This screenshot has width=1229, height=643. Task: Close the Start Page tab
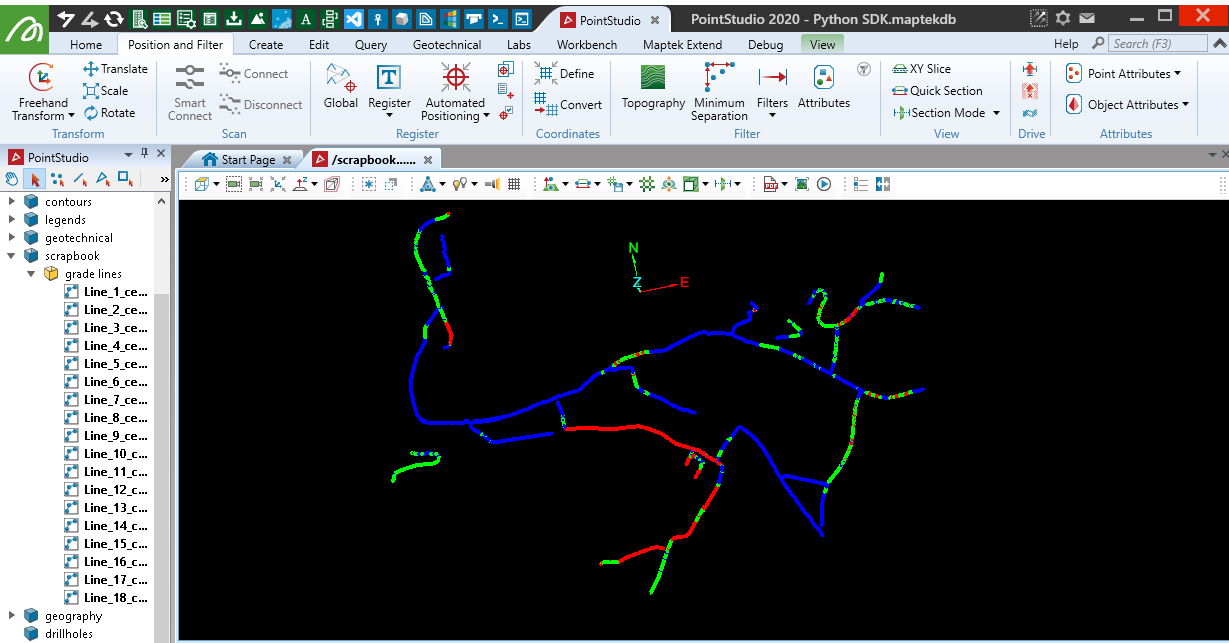point(287,160)
